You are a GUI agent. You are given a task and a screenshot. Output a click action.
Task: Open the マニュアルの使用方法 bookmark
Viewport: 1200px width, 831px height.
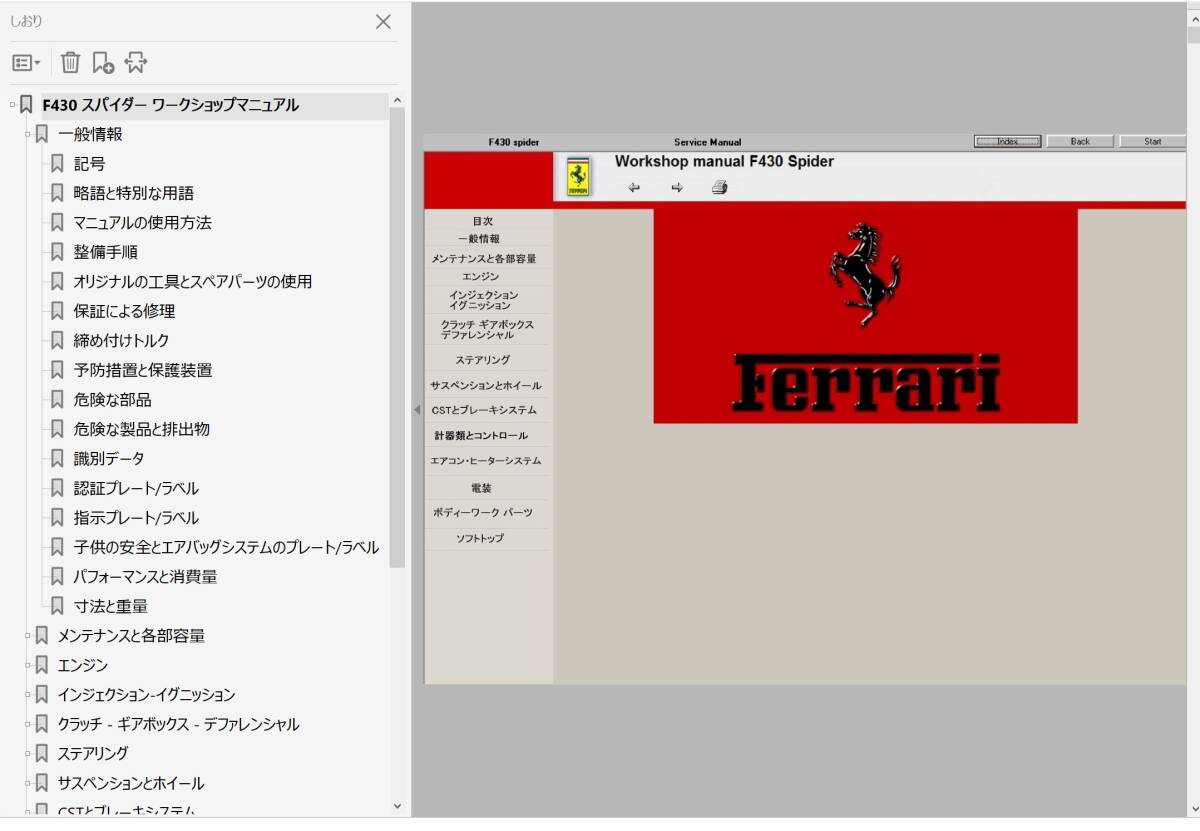142,223
